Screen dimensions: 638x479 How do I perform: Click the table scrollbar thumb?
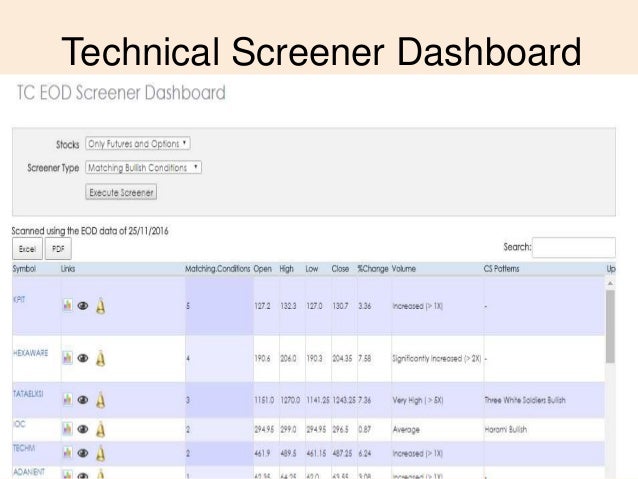click(610, 326)
